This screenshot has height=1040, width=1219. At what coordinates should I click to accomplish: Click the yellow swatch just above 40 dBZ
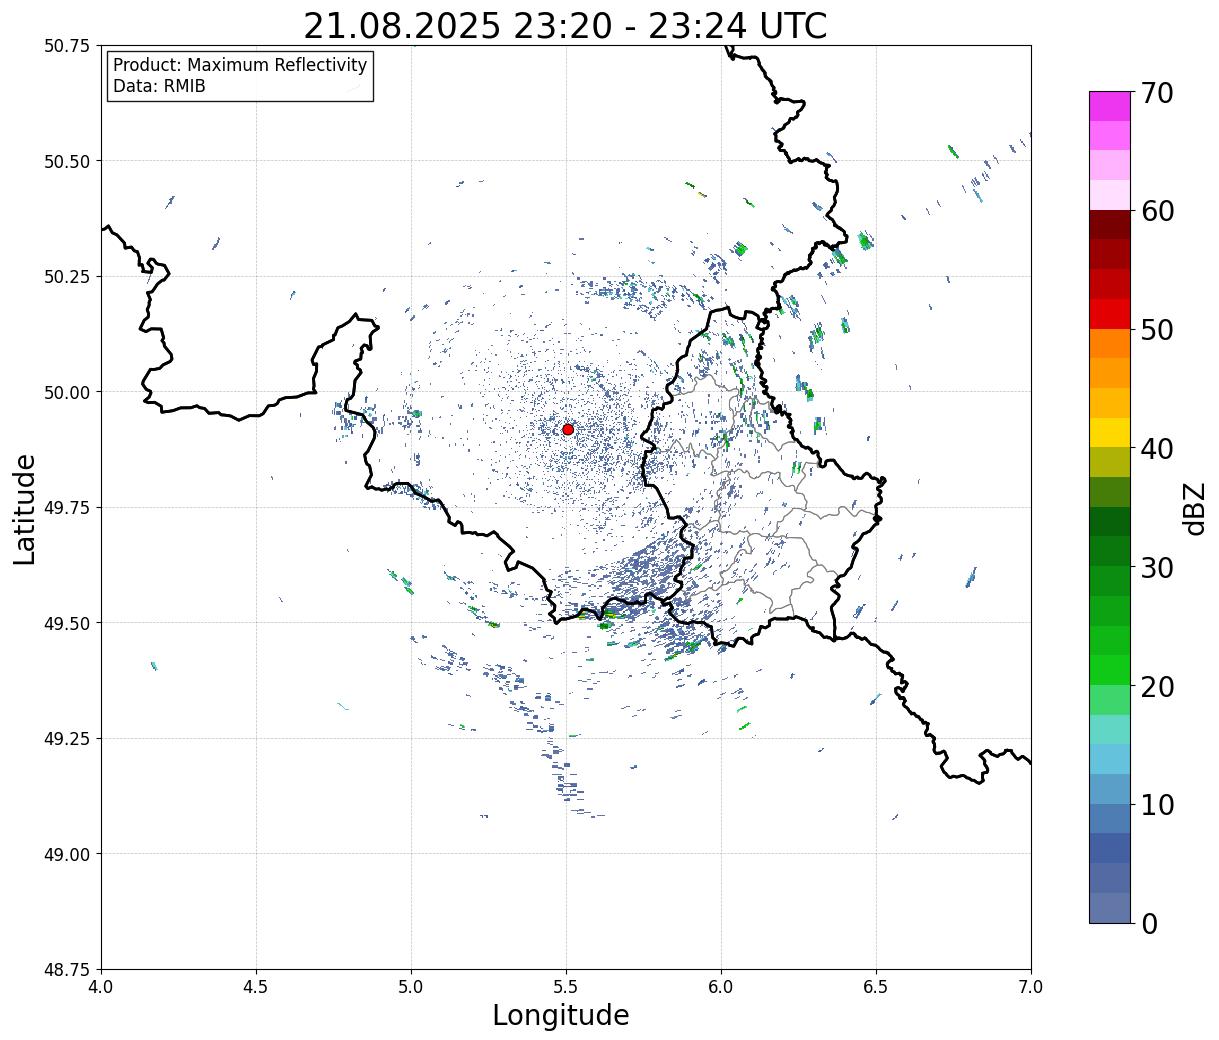(1110, 432)
